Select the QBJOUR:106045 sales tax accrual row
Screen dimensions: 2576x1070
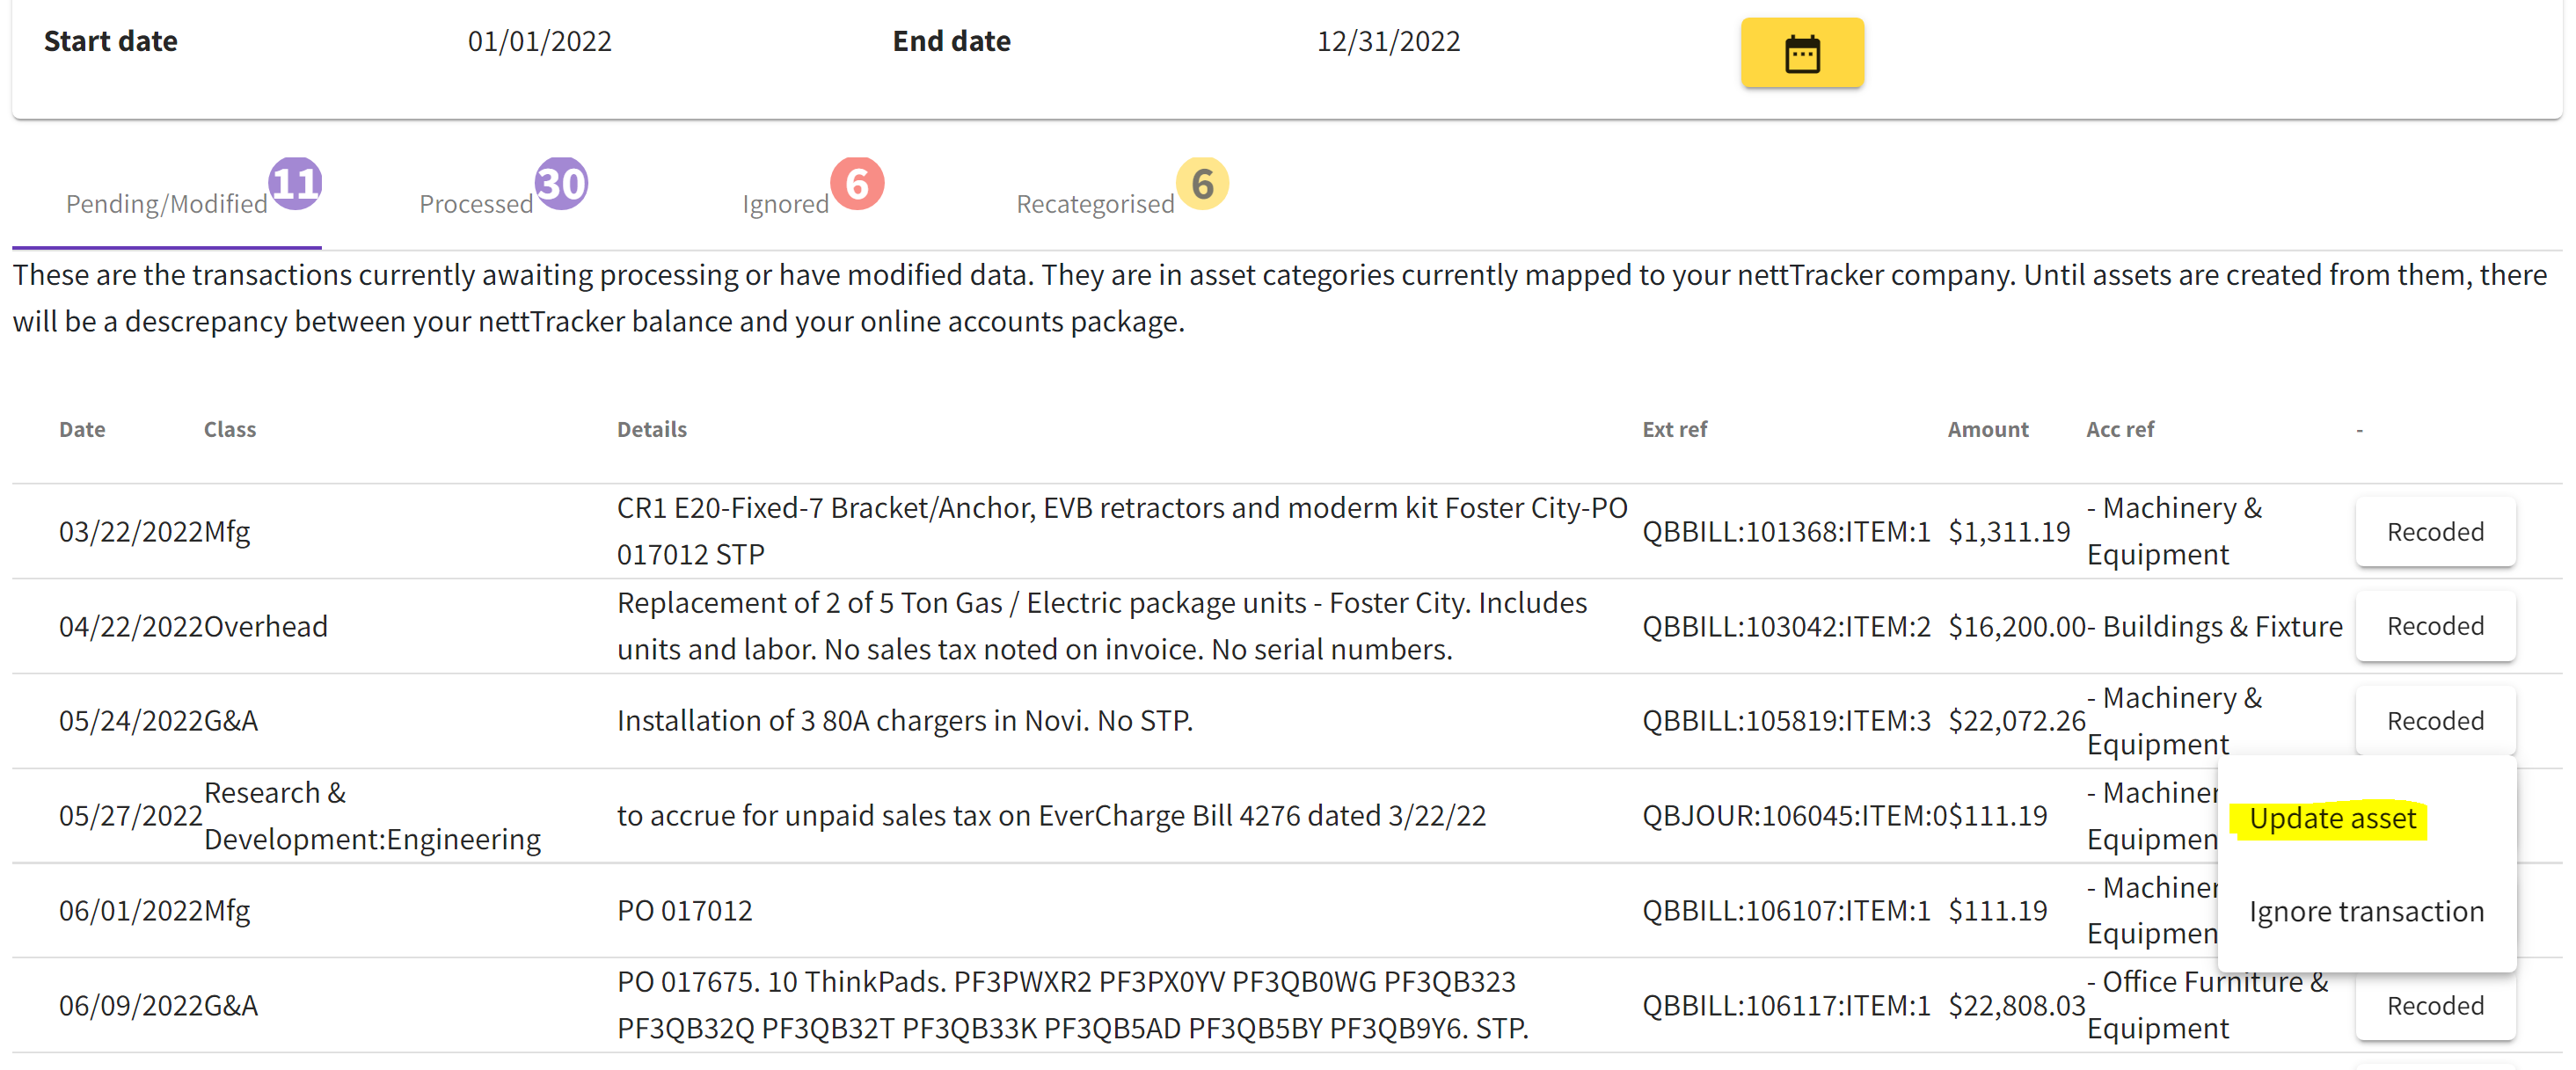[1287, 816]
